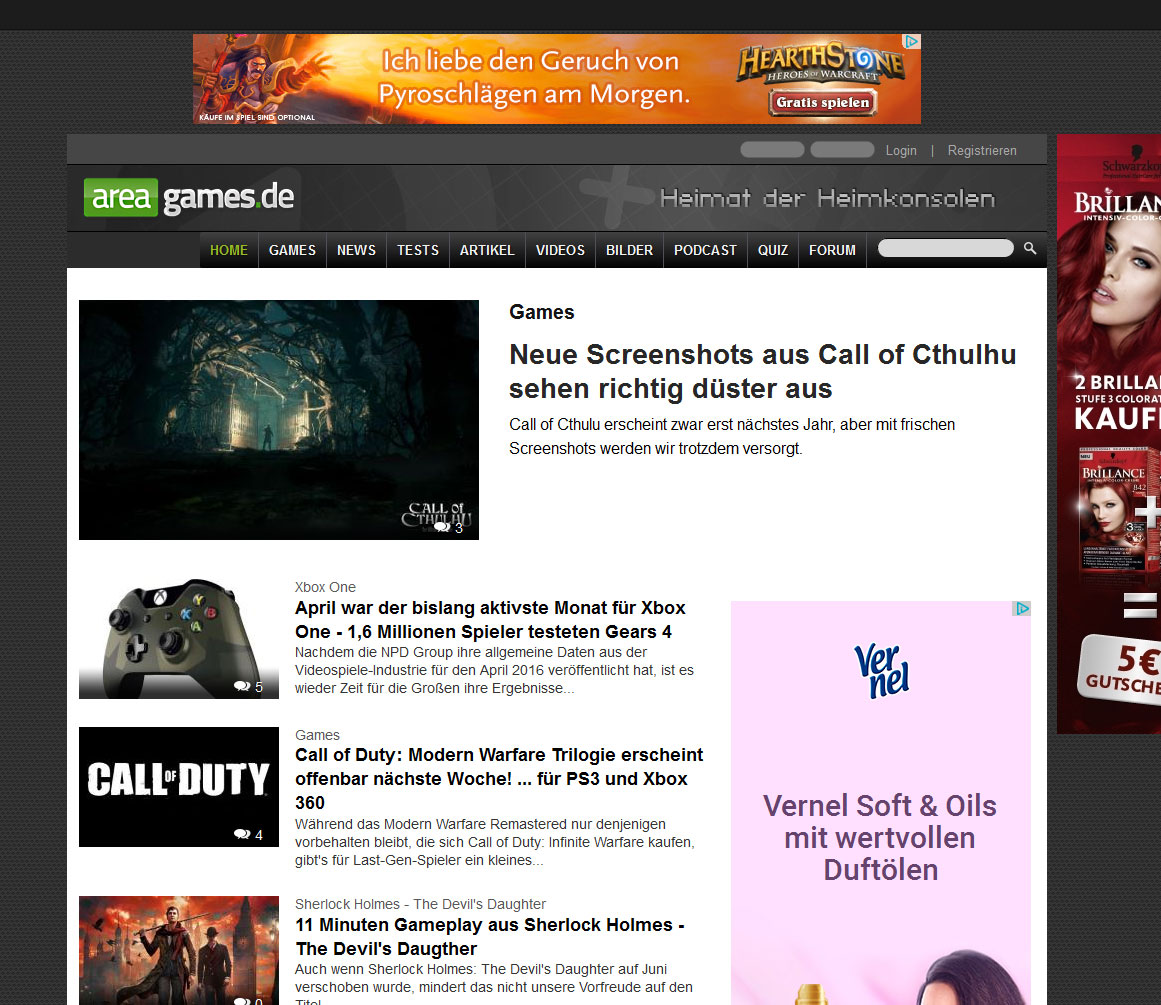The image size is (1161, 1005).
Task: Open the Xbox One article's comment count
Action: 248,687
